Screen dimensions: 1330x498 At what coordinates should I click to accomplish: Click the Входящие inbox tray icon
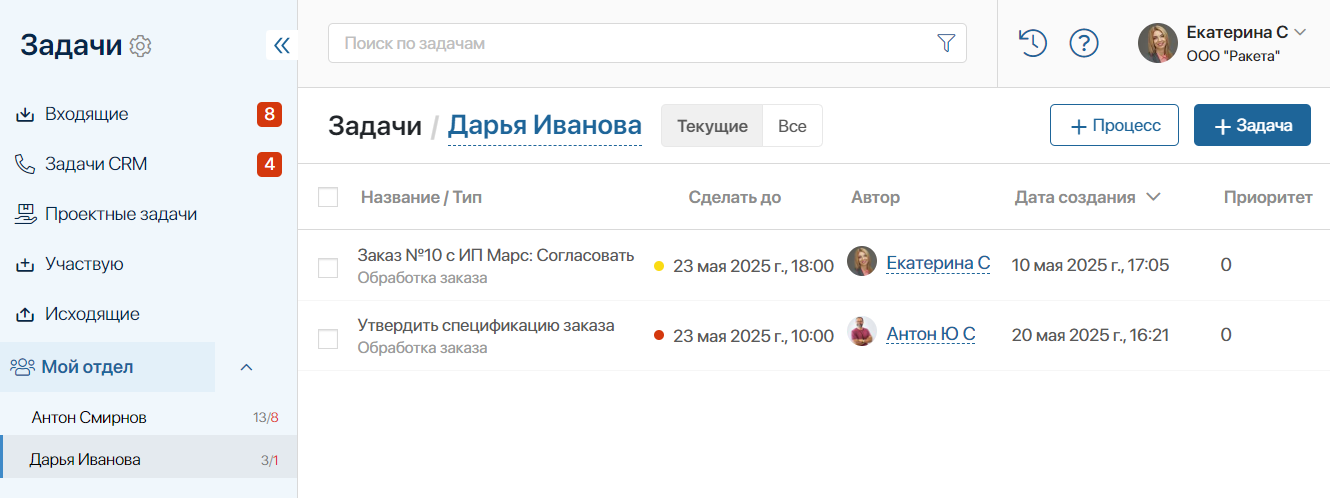25,114
